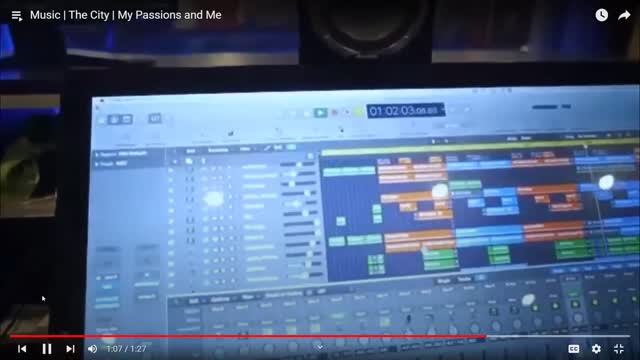Skip to the next video
Viewport: 640px width, 360px height.
pyautogui.click(x=70, y=349)
